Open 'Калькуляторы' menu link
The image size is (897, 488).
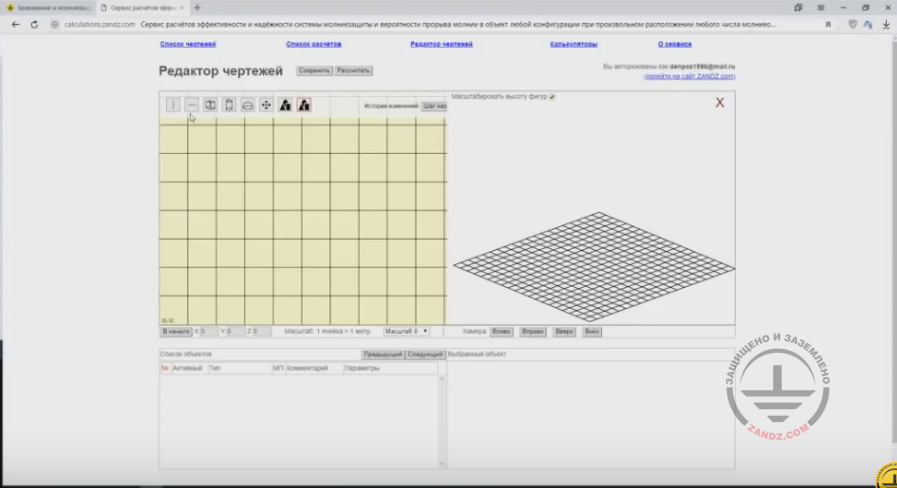pyautogui.click(x=574, y=44)
